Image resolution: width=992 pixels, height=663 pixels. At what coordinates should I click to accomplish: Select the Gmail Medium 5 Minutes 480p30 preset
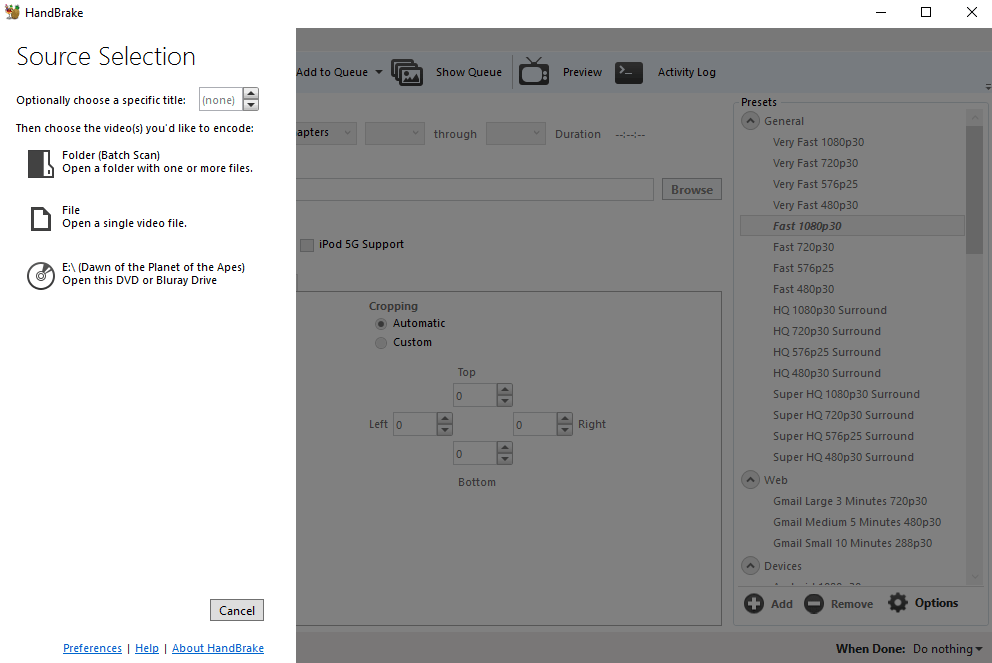coord(857,522)
